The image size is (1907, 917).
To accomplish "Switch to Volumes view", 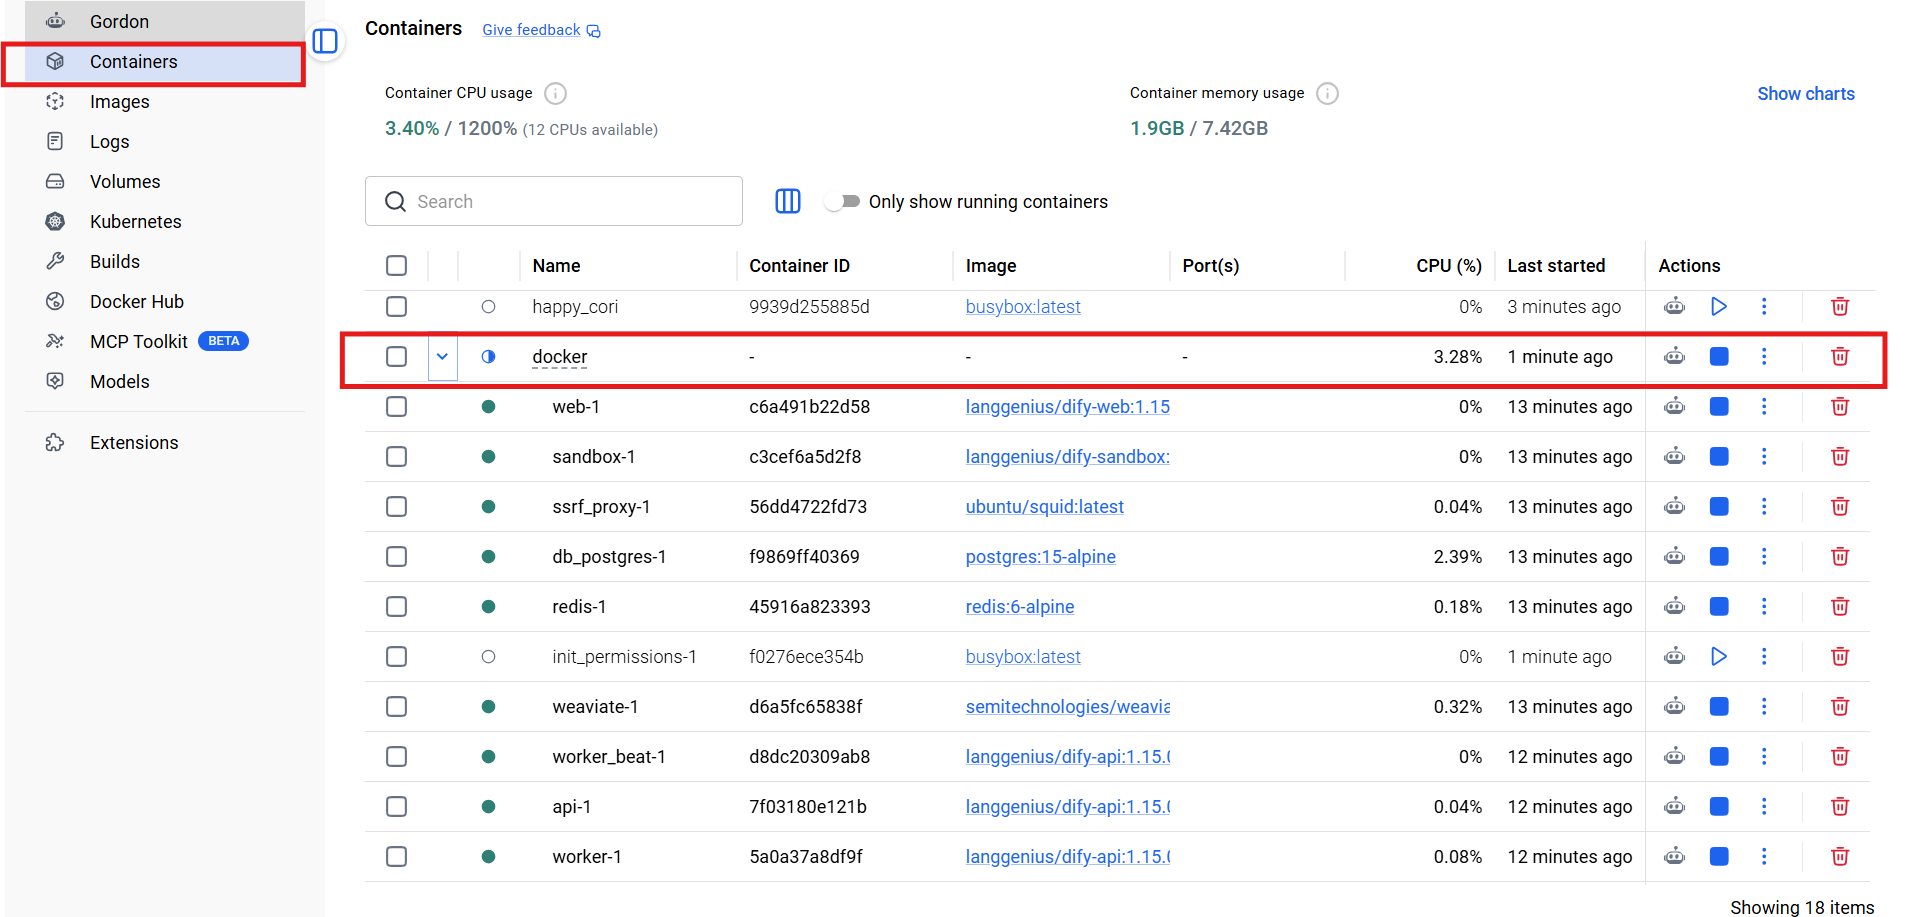I will 165,181.
